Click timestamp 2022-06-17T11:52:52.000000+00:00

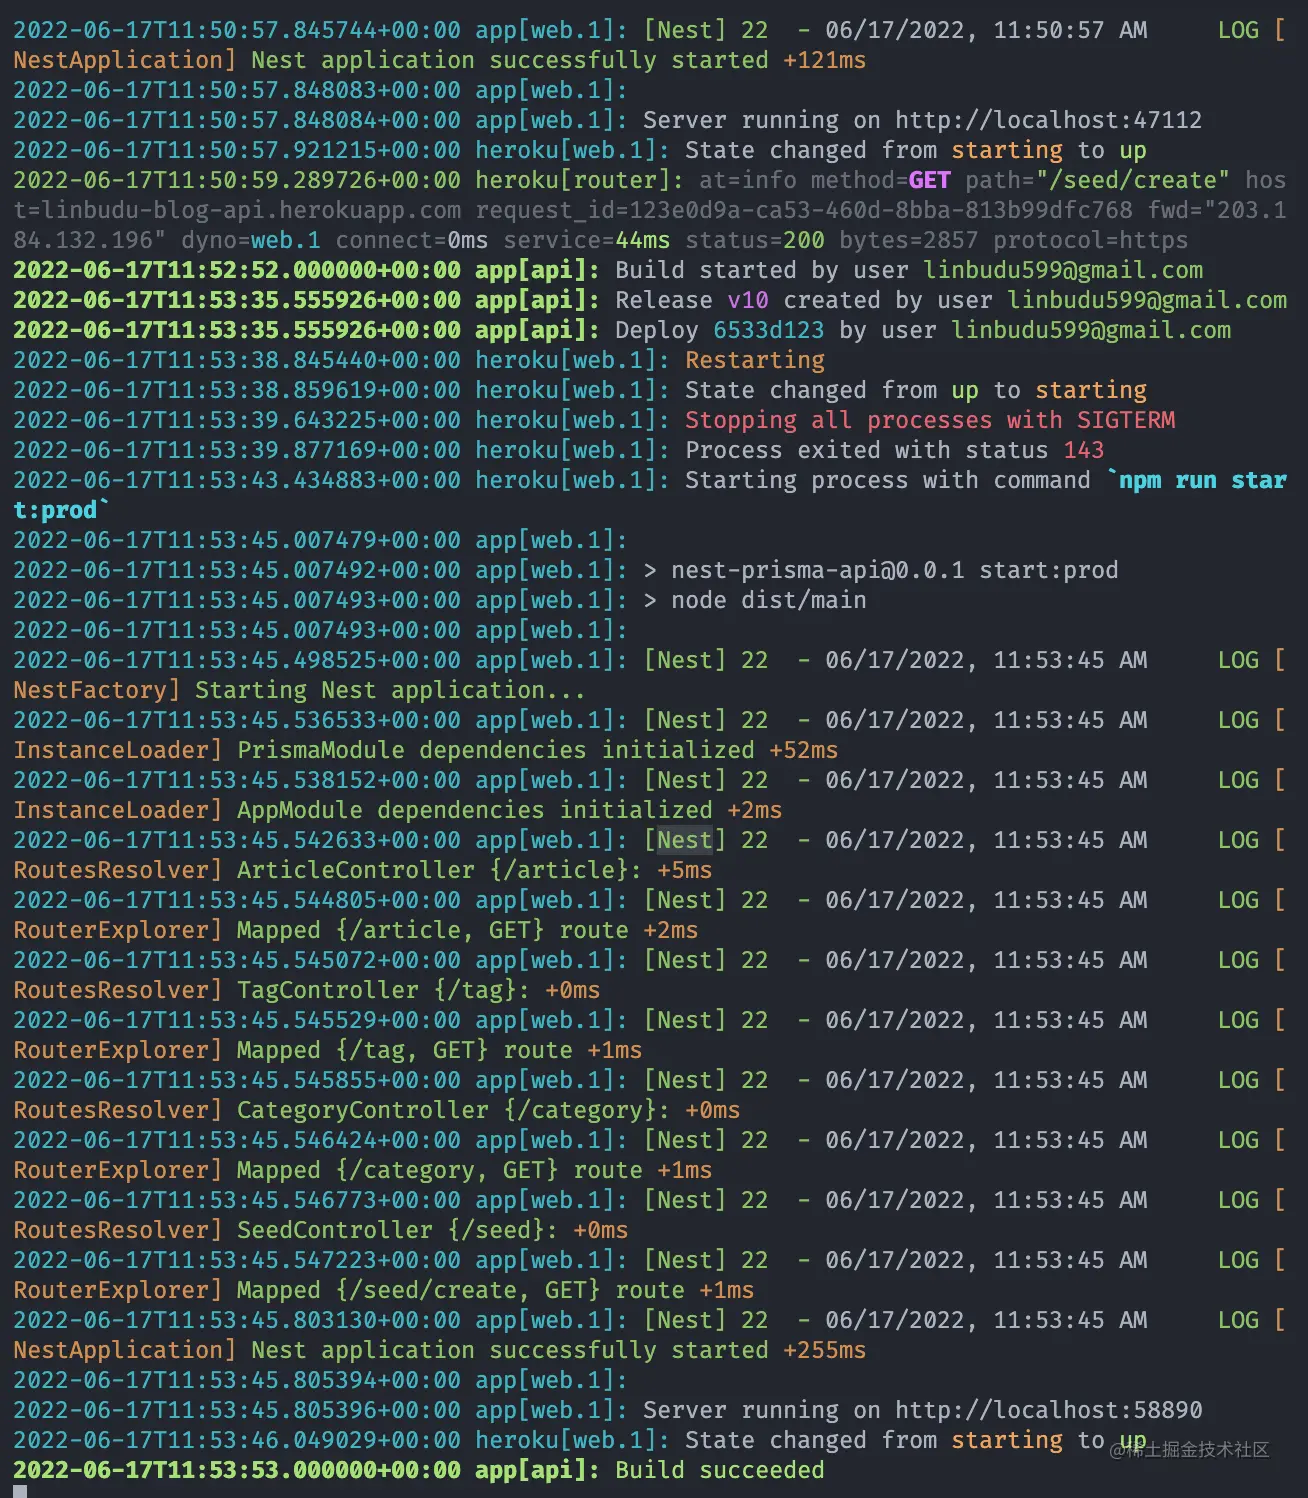(237, 270)
